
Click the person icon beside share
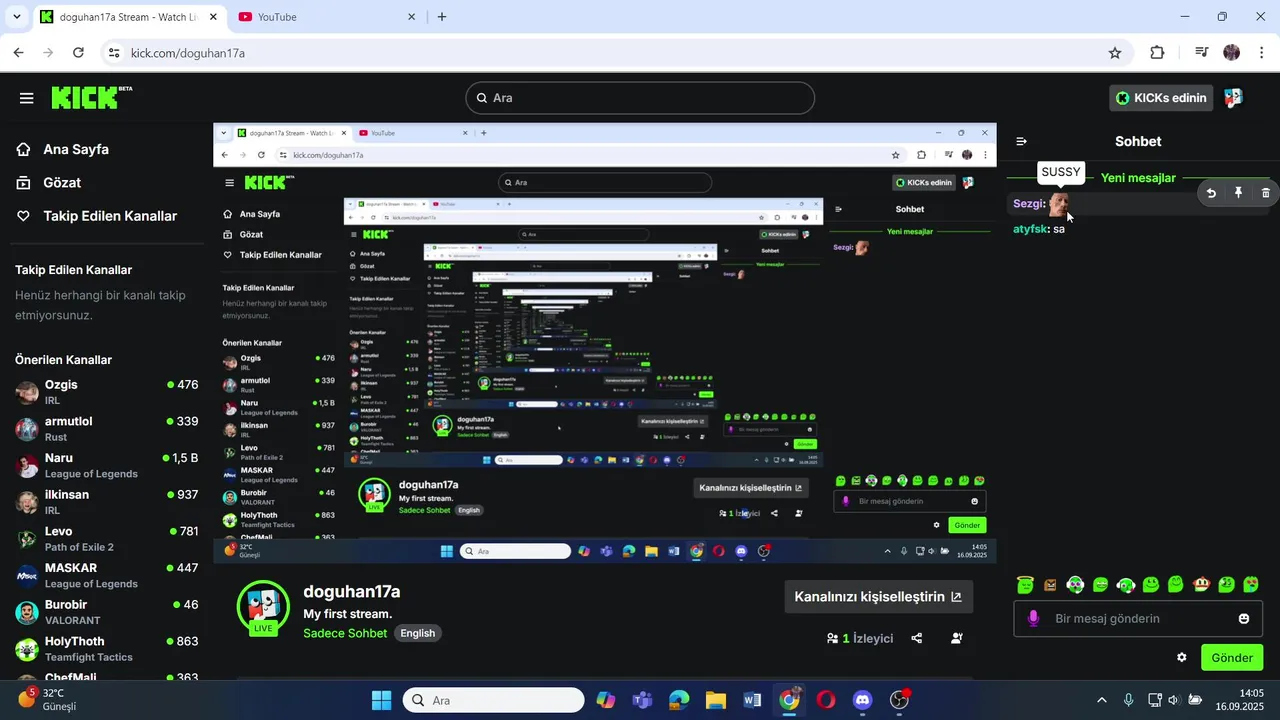tap(957, 638)
